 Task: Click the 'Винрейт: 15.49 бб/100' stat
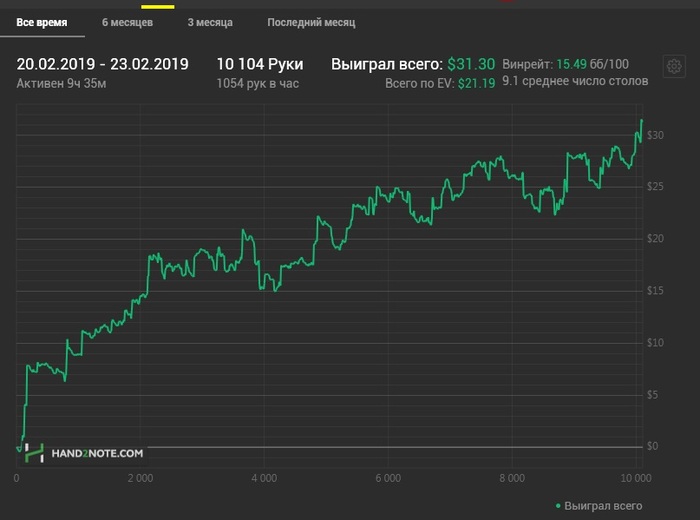click(566, 64)
